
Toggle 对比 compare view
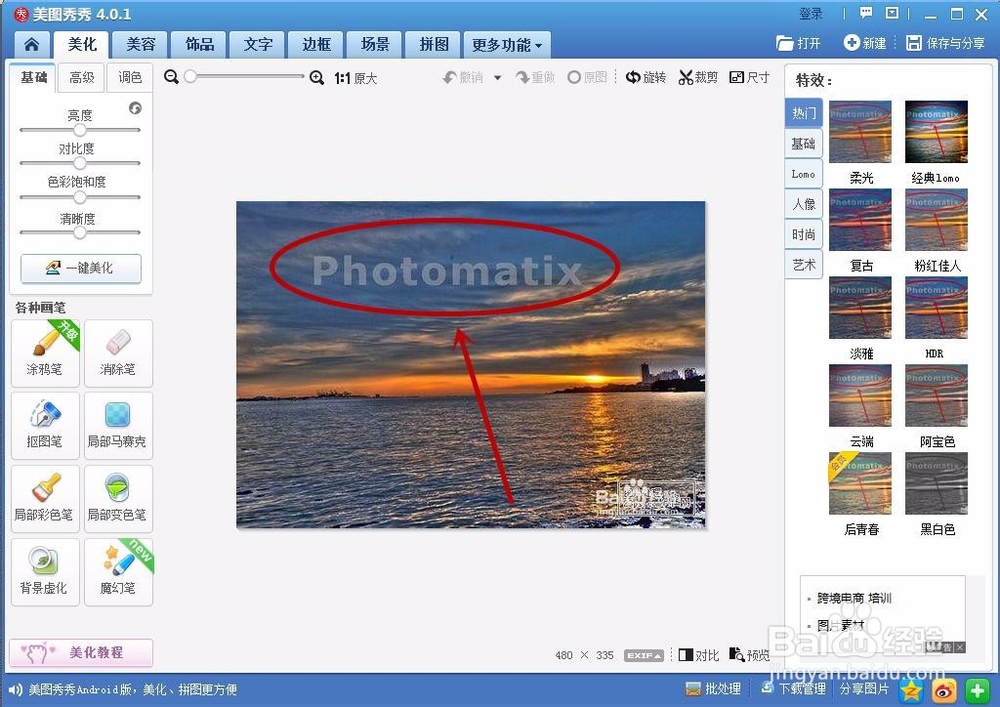pyautogui.click(x=698, y=655)
